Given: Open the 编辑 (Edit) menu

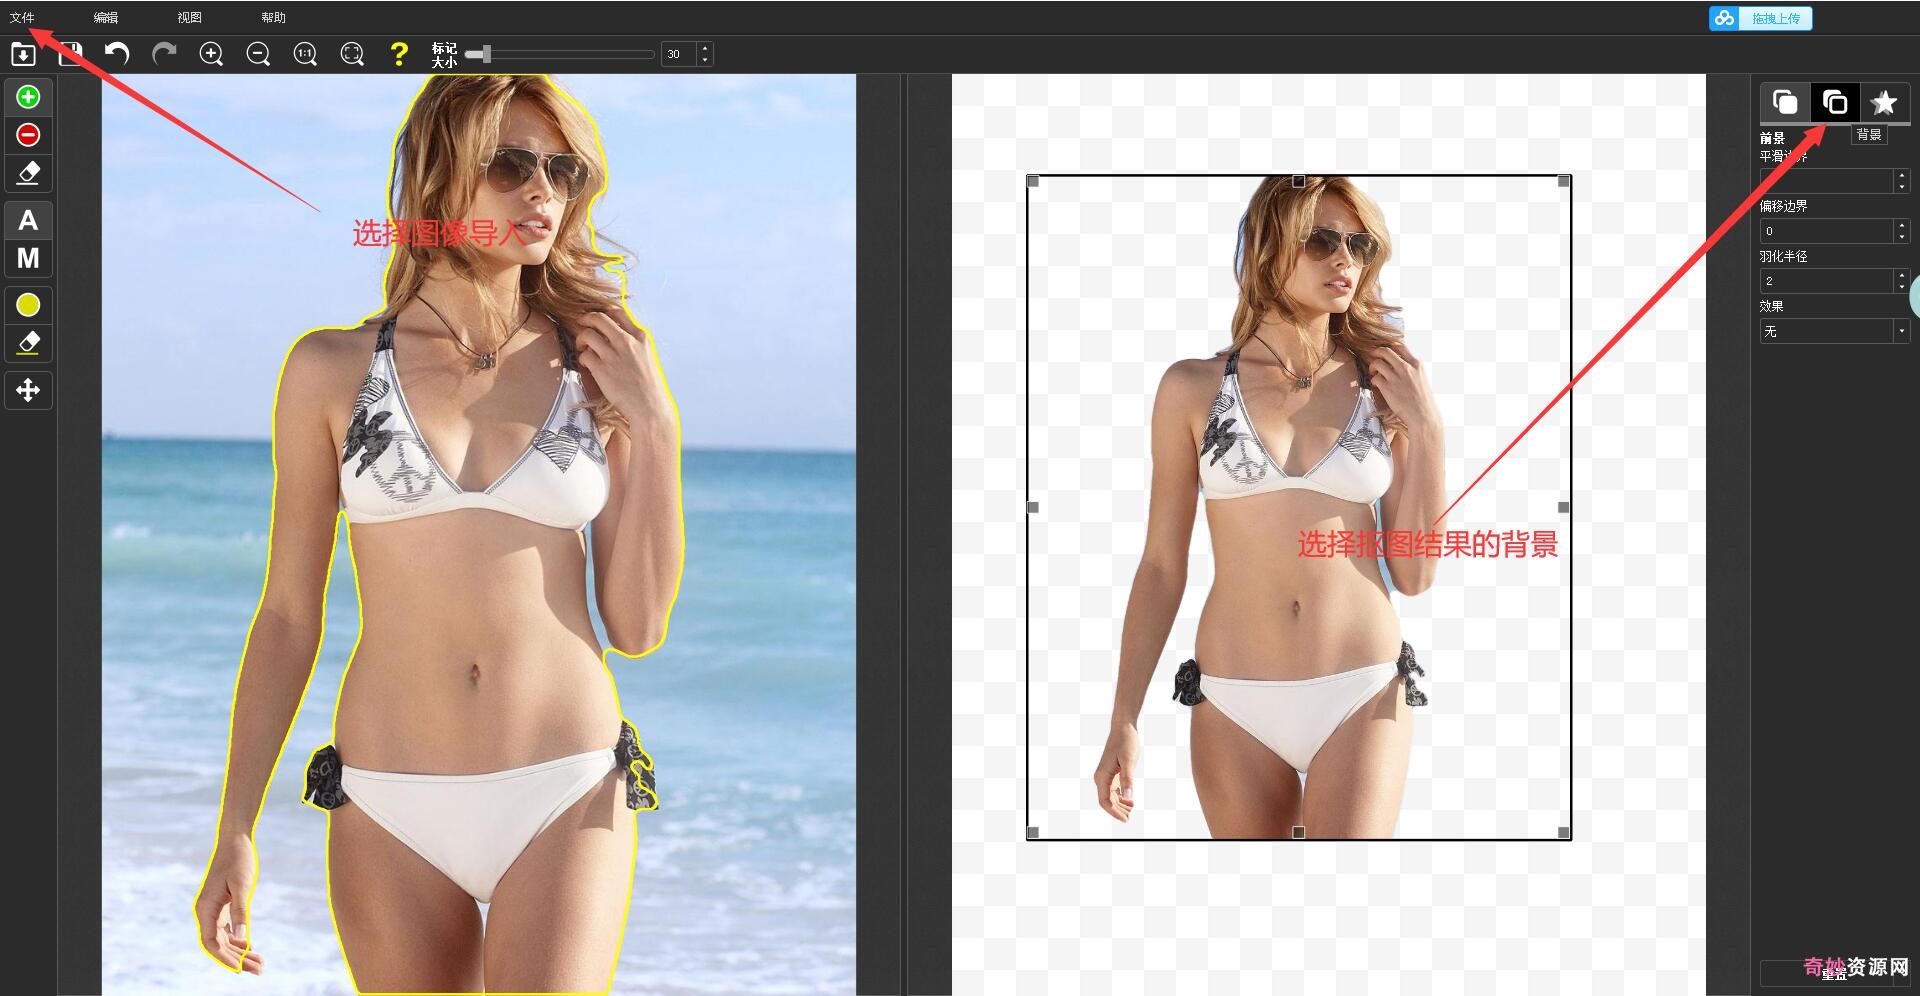Looking at the screenshot, I should pos(106,17).
